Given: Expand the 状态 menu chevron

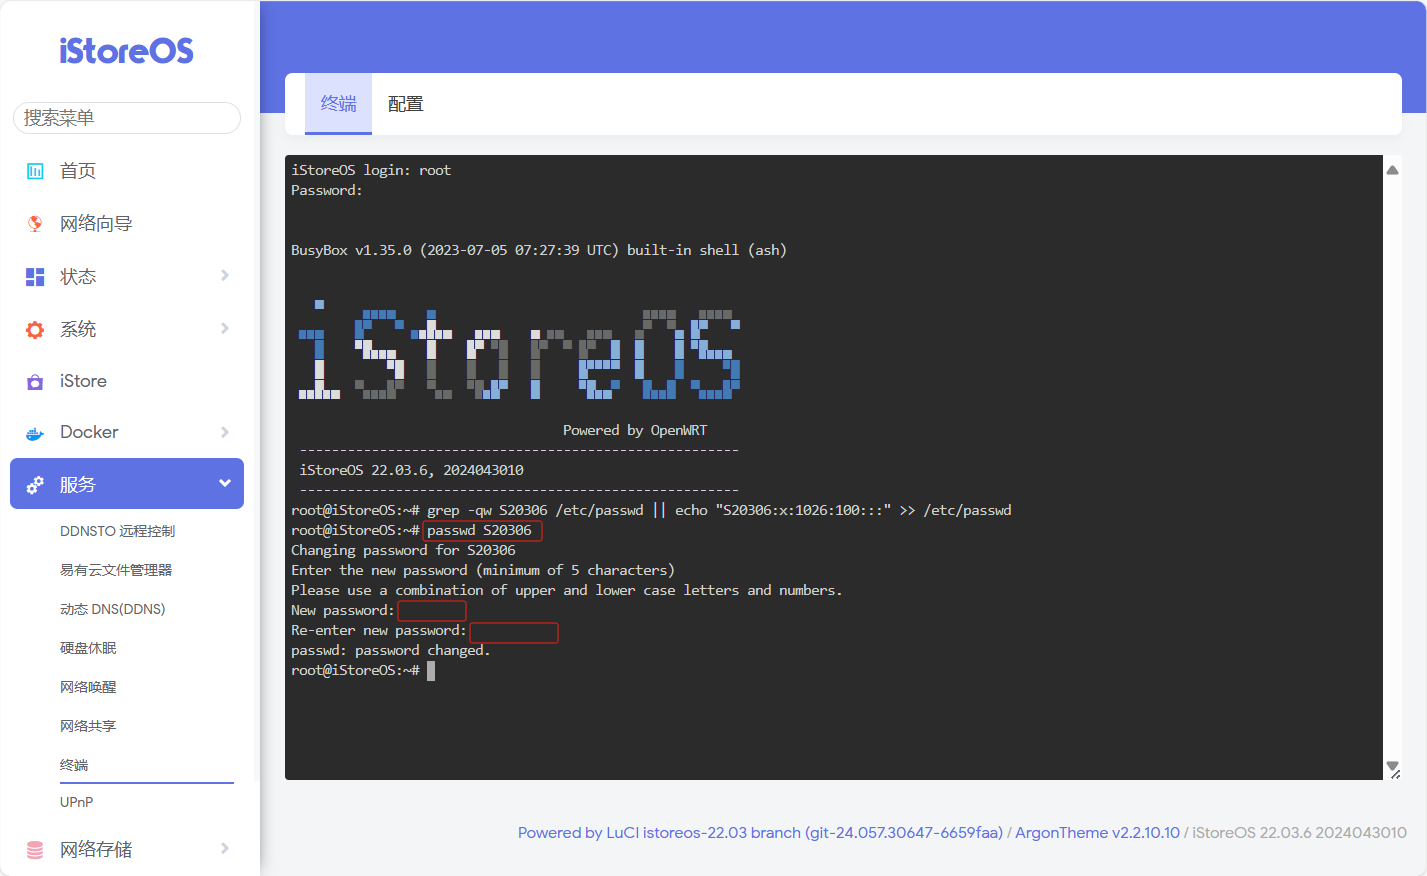Looking at the screenshot, I should click(x=224, y=276).
